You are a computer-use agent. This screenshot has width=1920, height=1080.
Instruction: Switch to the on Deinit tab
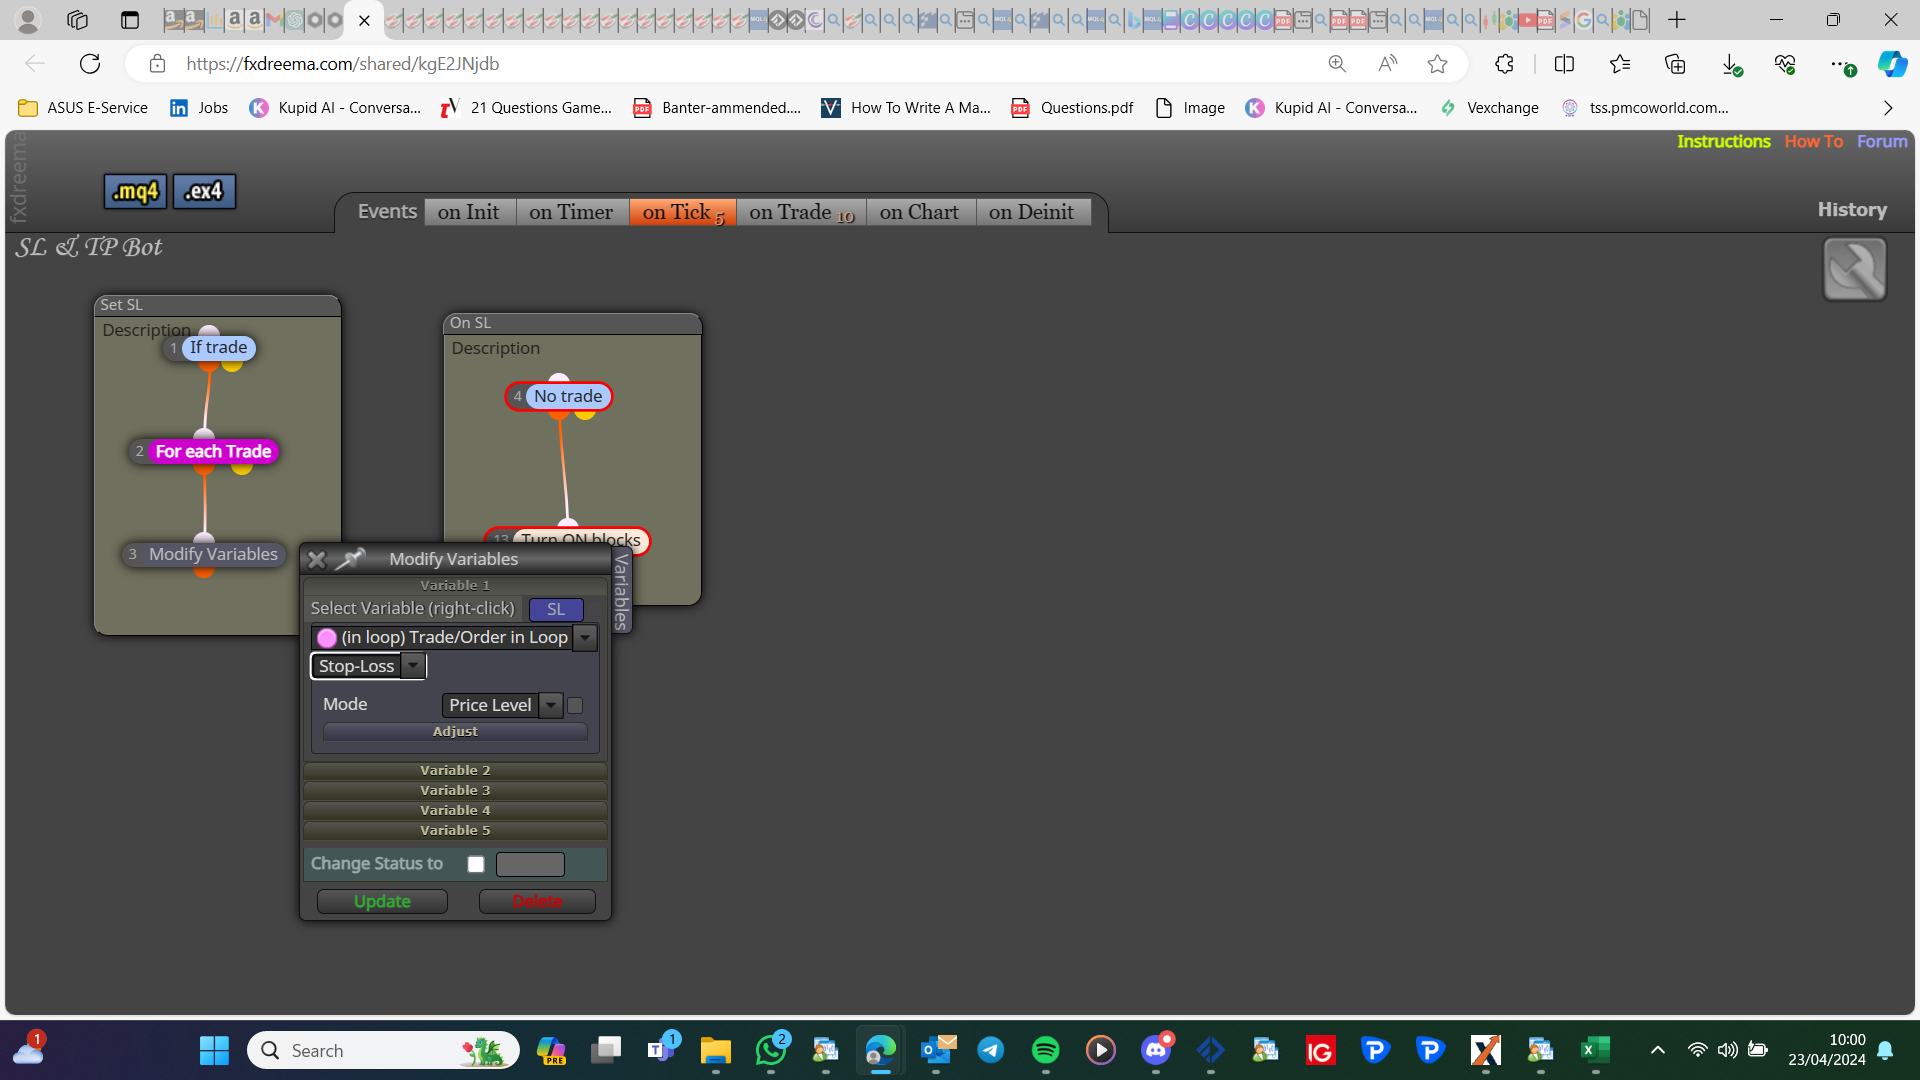click(1032, 212)
